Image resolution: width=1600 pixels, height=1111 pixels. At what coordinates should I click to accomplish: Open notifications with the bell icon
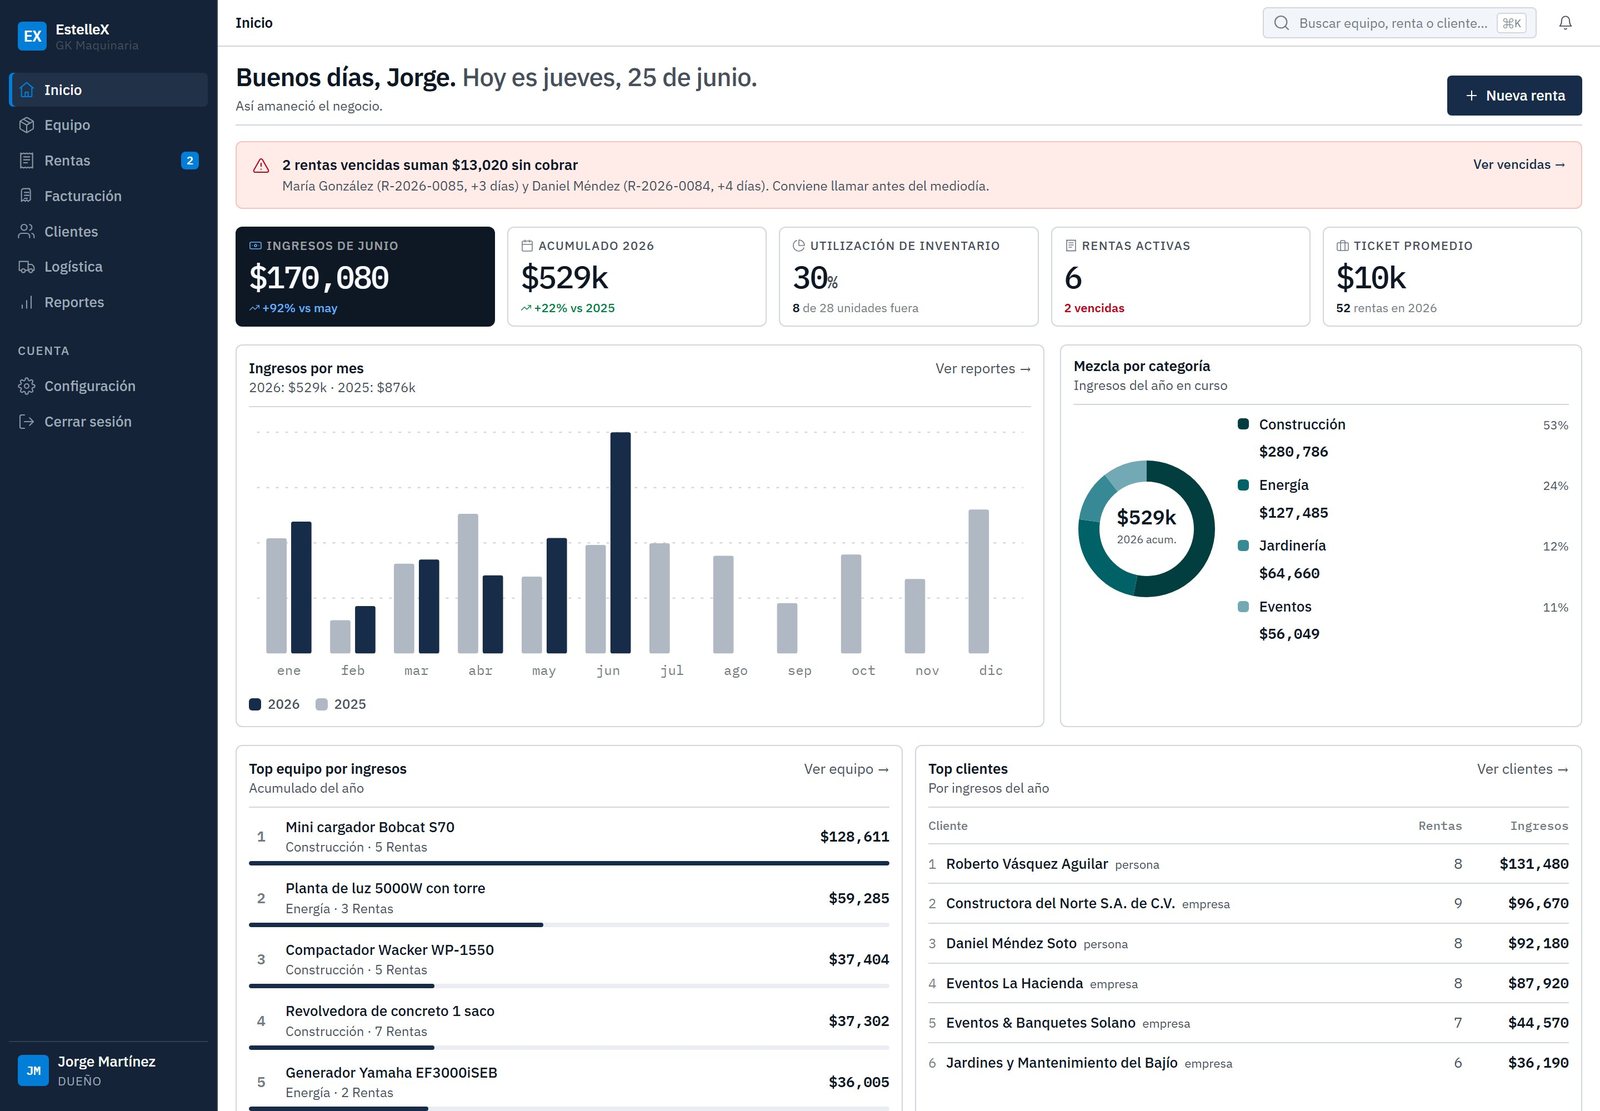tap(1565, 23)
